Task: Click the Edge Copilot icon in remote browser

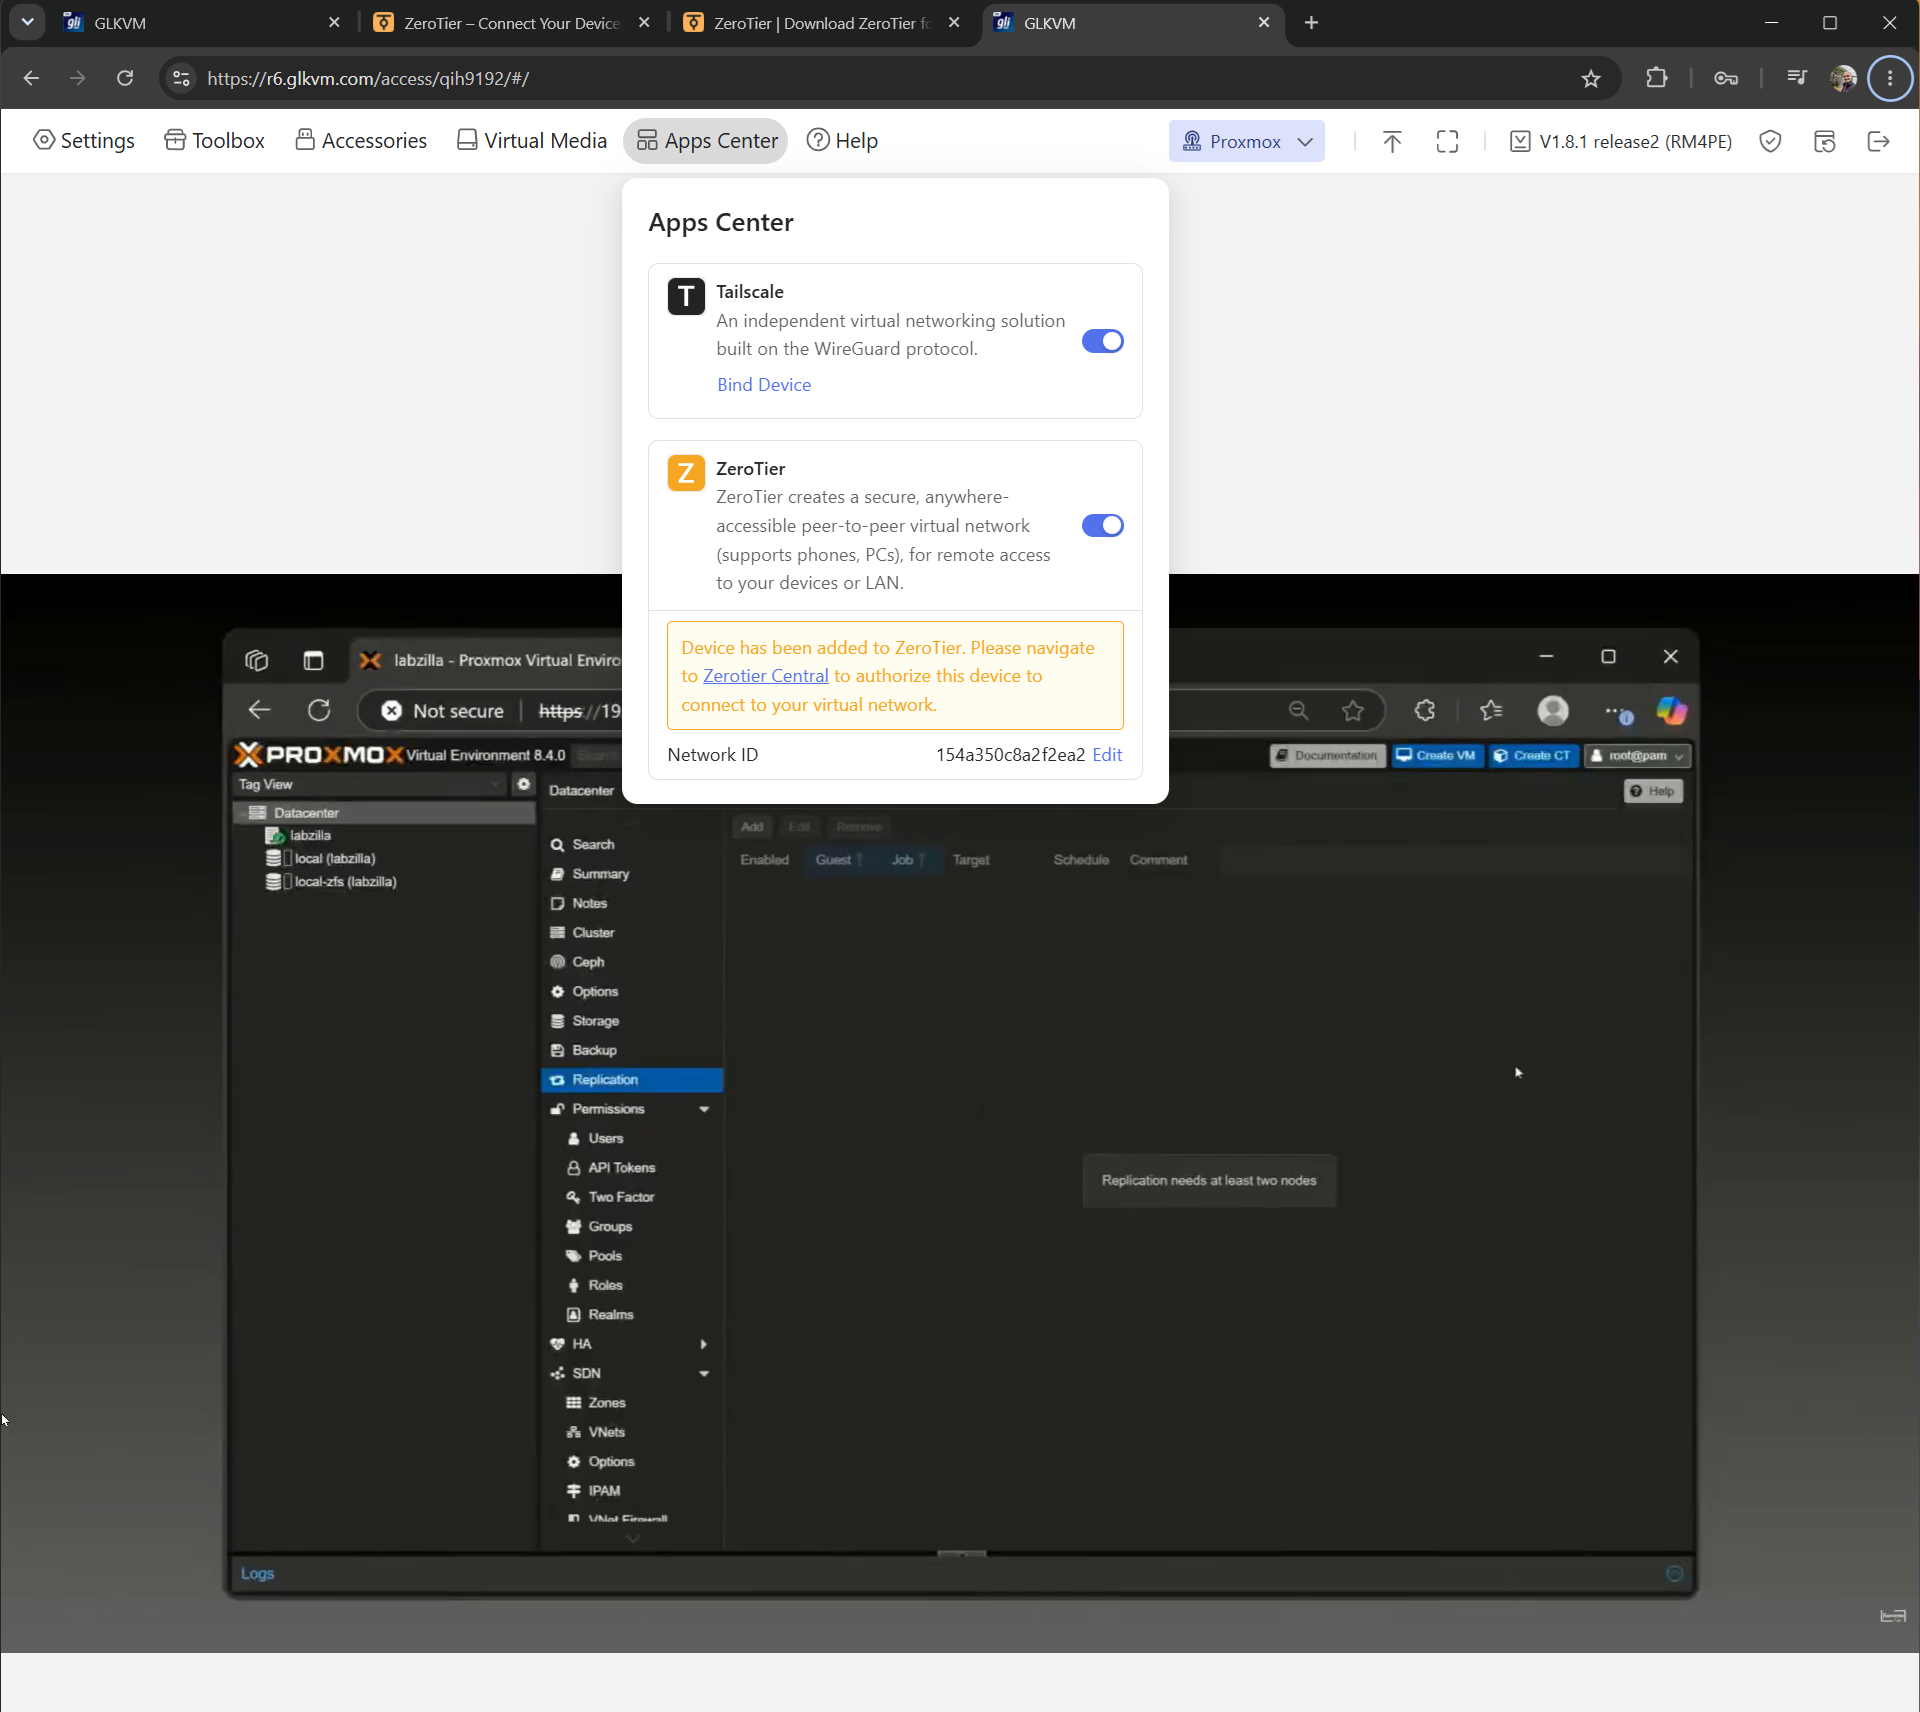Action: (x=1671, y=711)
